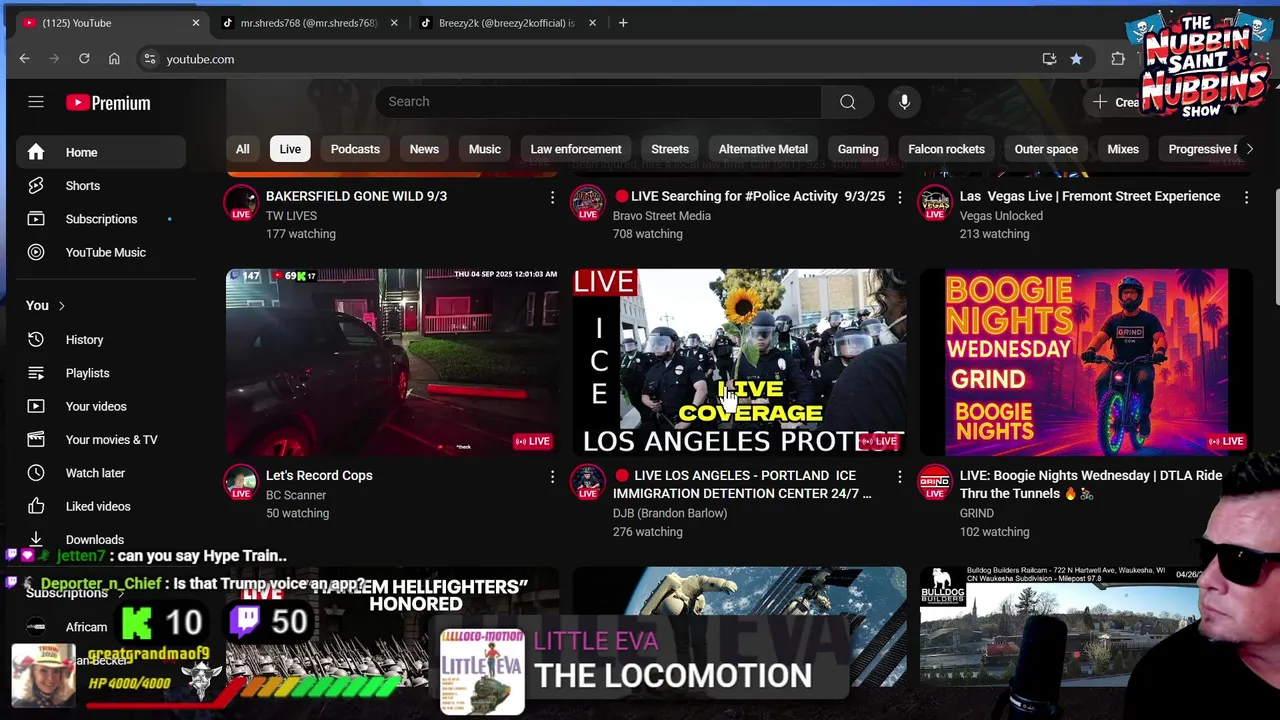Open BAKERSFIELD GONE WILD 9/3 title
1280x720 pixels.
click(356, 197)
